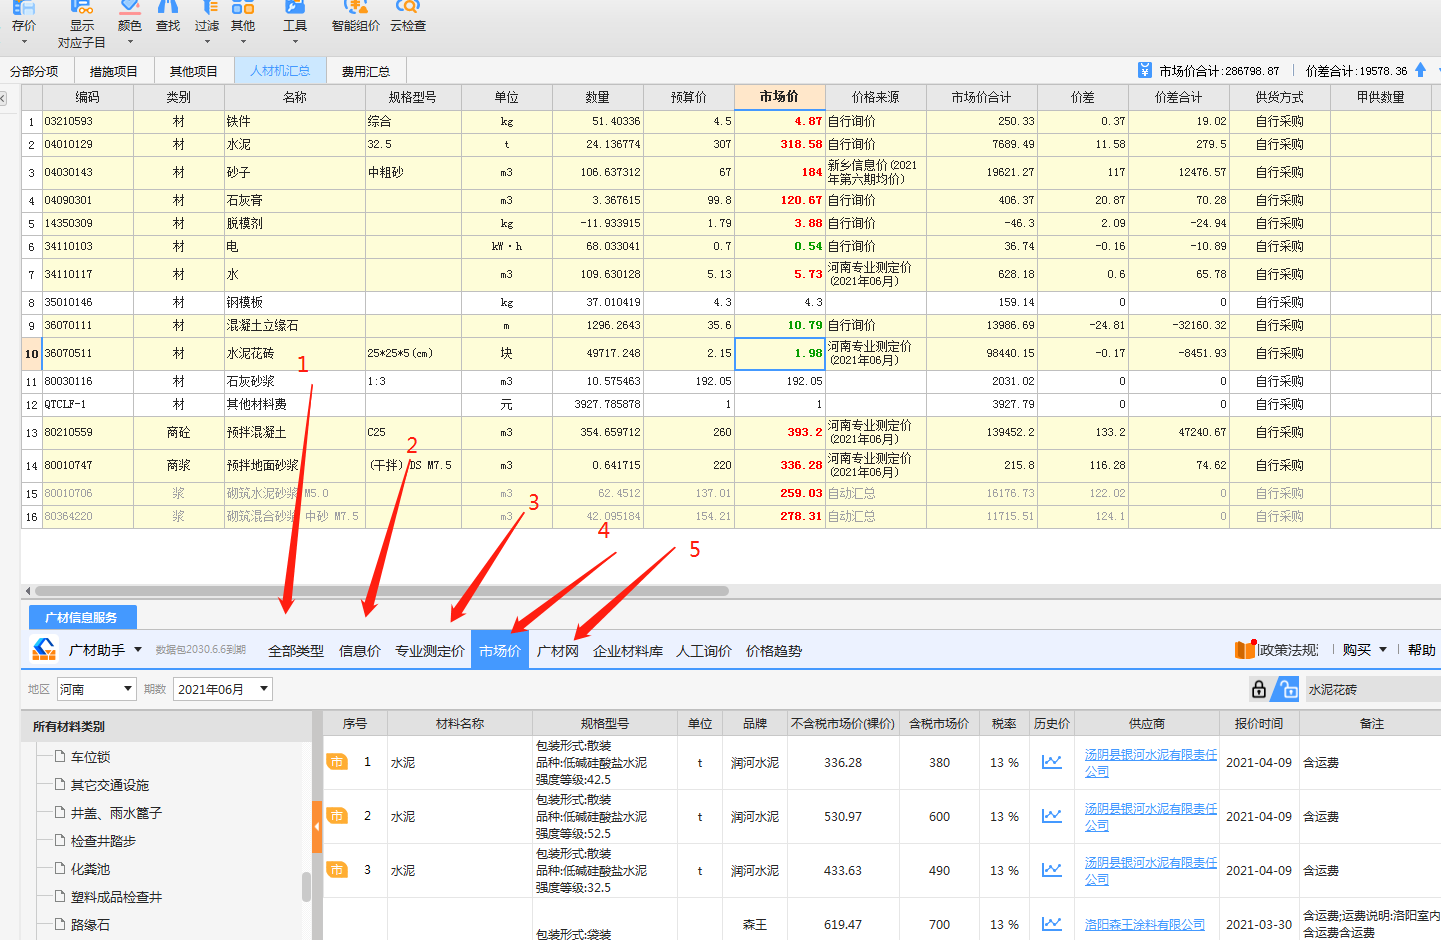Switch to the 其他项目 tab
The height and width of the screenshot is (940, 1441).
point(194,71)
